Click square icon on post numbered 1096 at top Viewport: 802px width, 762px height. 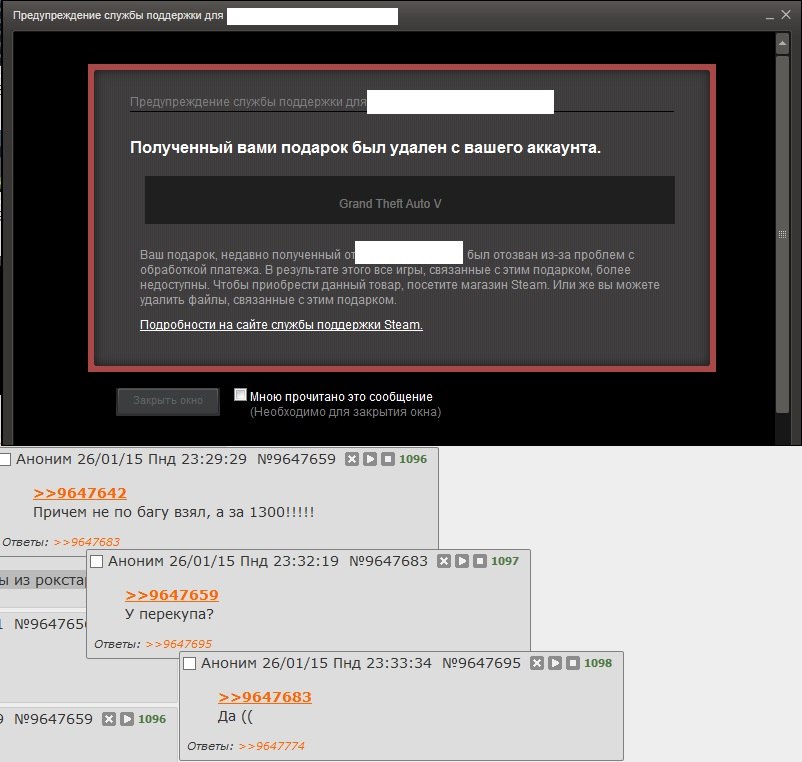click(388, 459)
